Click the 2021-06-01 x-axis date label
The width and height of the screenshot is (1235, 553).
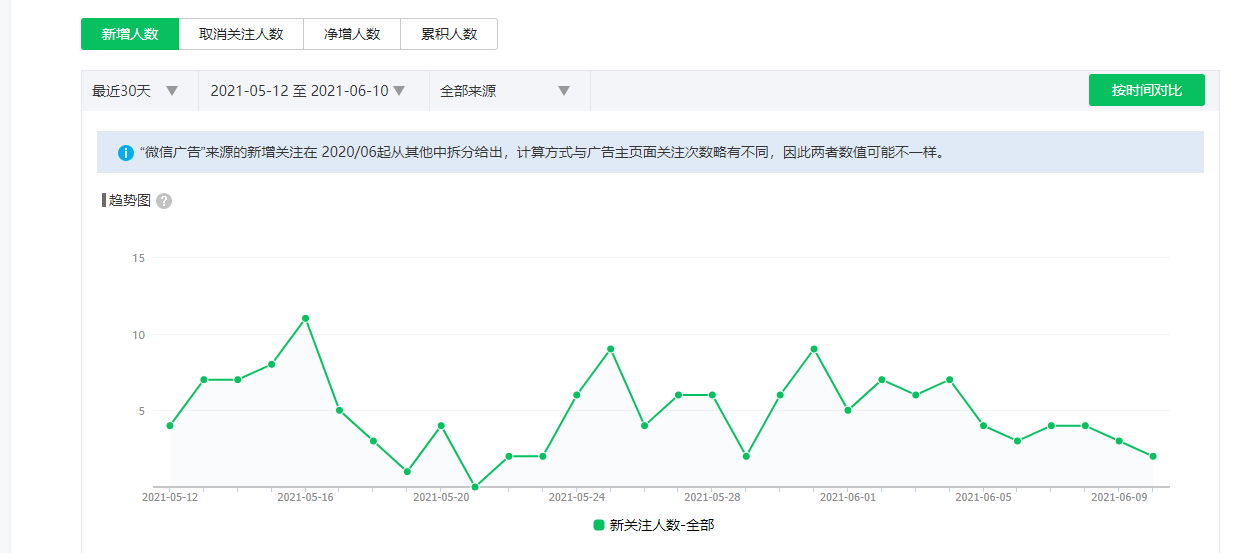(x=848, y=497)
